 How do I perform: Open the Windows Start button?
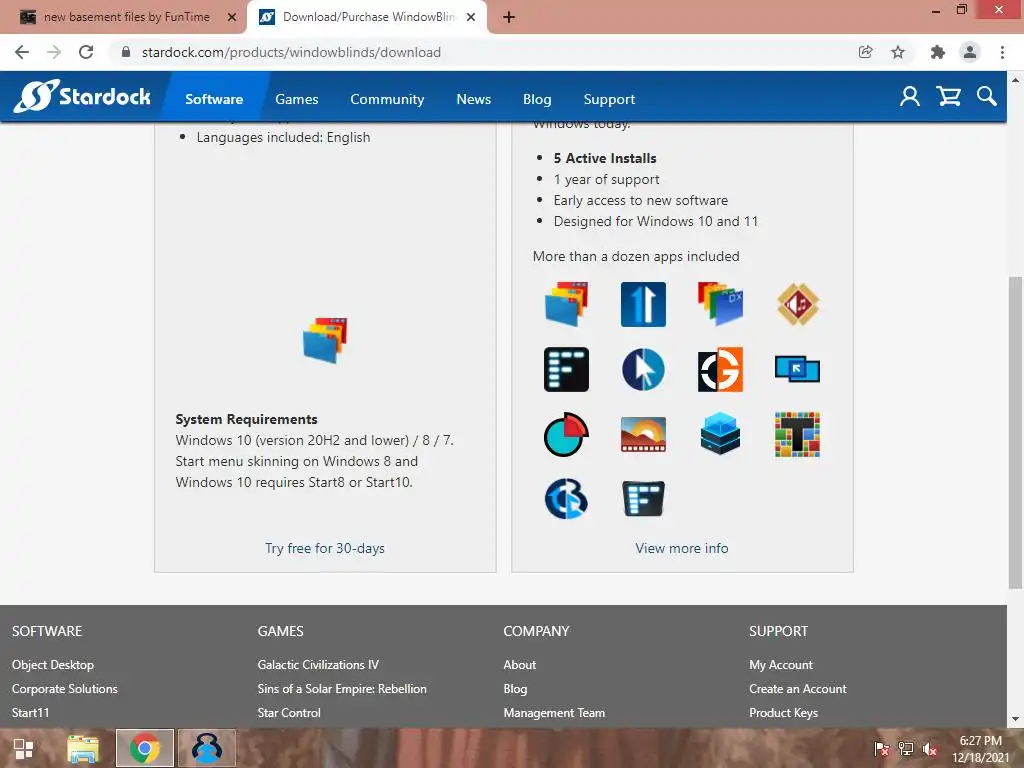(x=24, y=748)
